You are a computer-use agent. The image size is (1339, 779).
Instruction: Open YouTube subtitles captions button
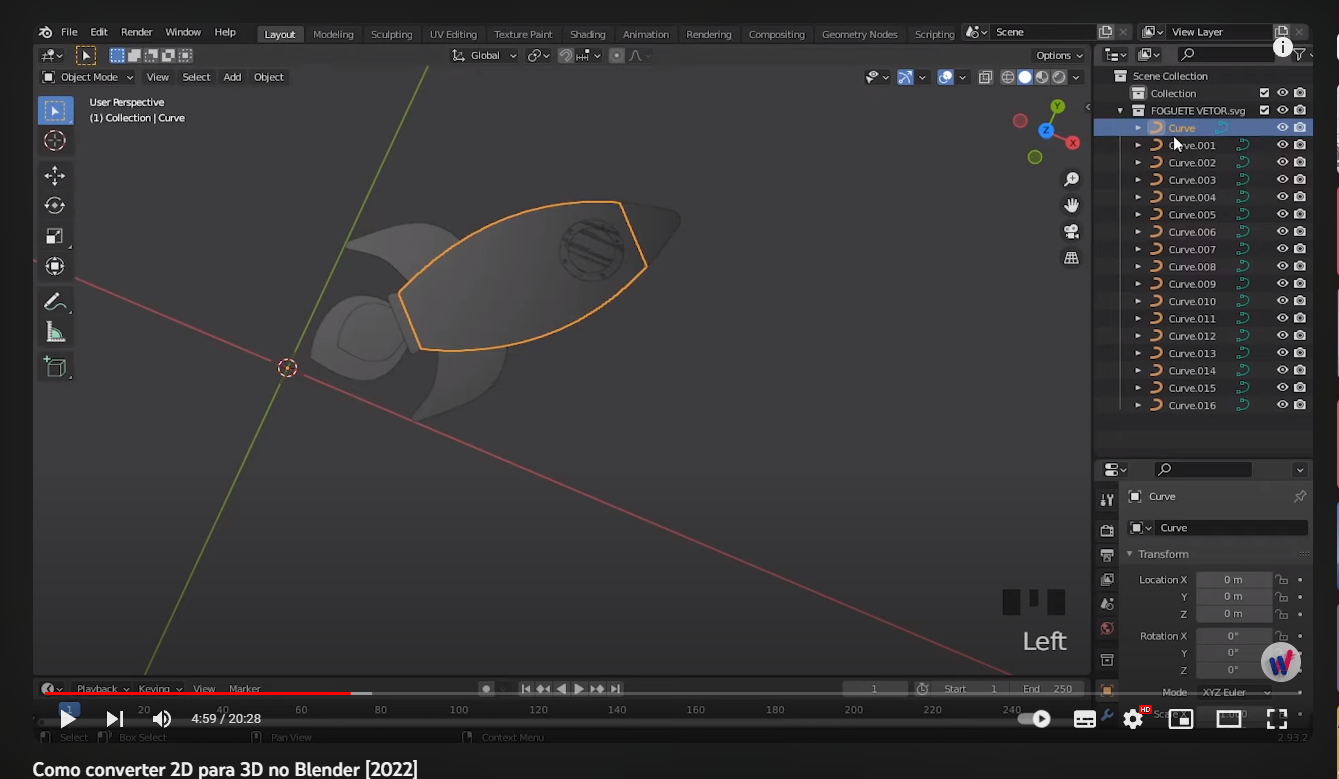[x=1085, y=718]
